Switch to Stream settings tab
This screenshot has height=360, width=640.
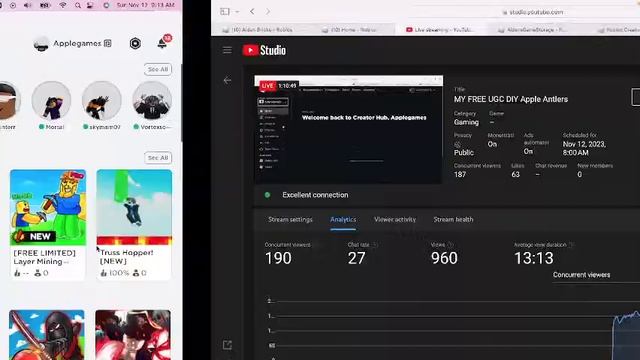click(x=290, y=220)
